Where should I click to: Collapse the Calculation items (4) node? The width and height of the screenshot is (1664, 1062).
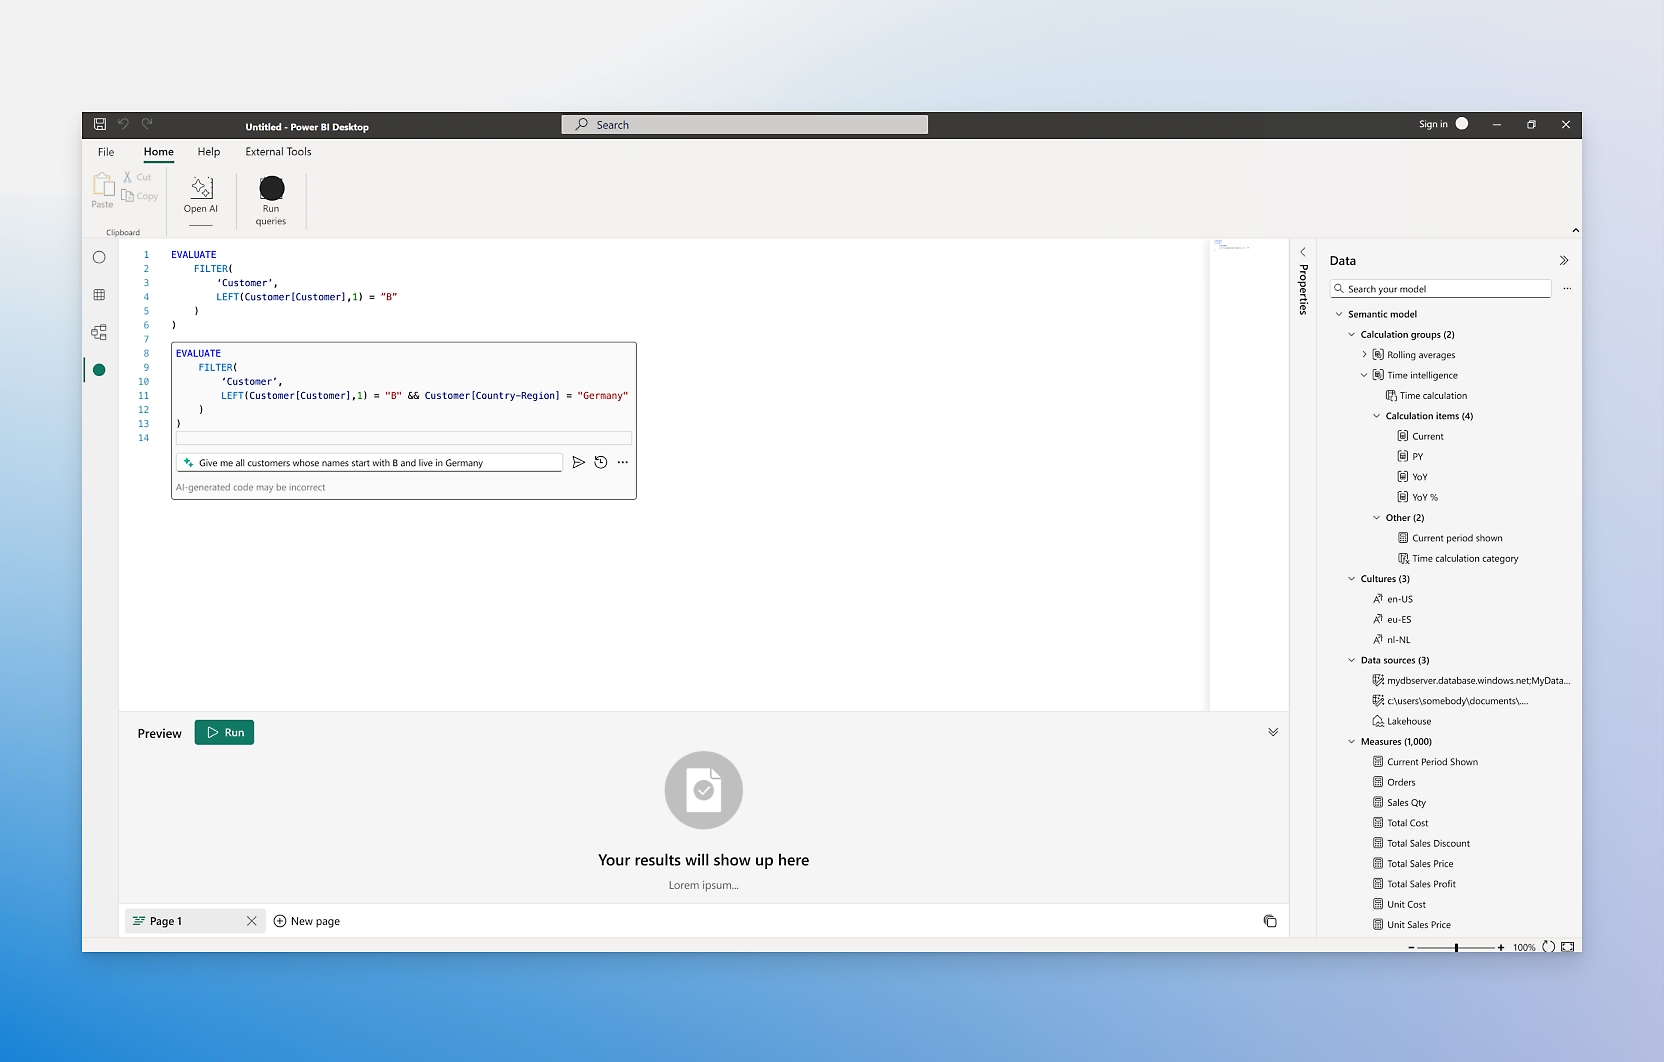tap(1377, 416)
